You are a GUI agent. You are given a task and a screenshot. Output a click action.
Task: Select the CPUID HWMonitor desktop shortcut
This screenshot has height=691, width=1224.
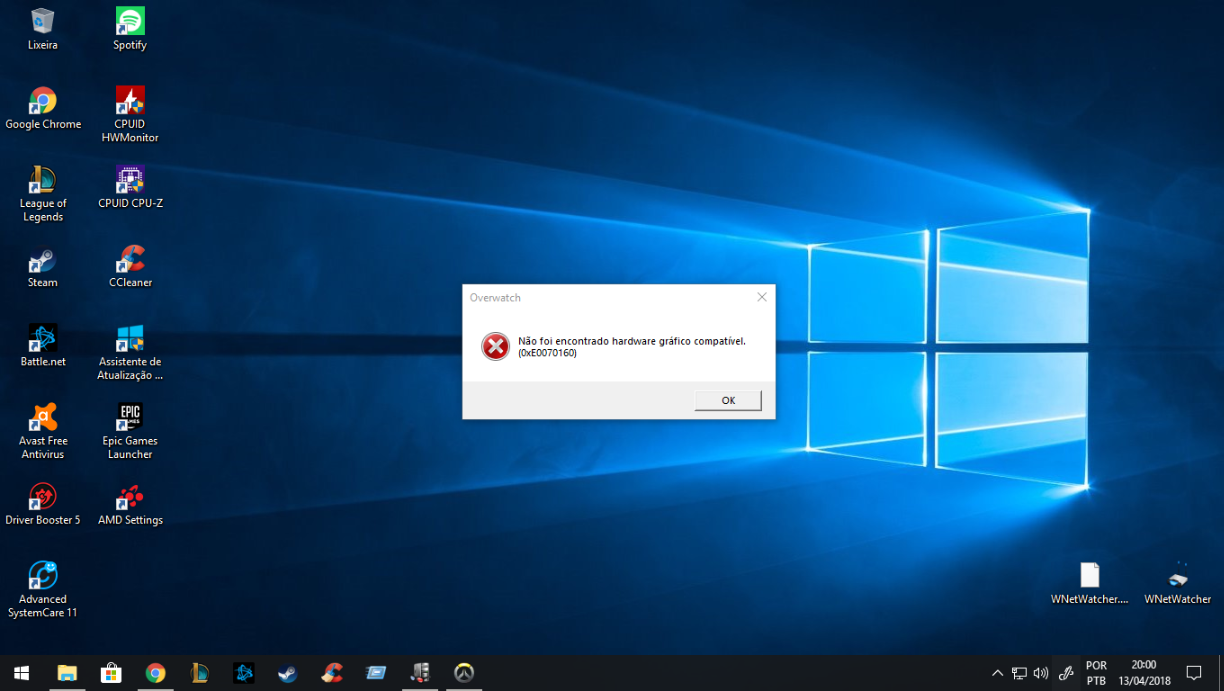[x=130, y=114]
